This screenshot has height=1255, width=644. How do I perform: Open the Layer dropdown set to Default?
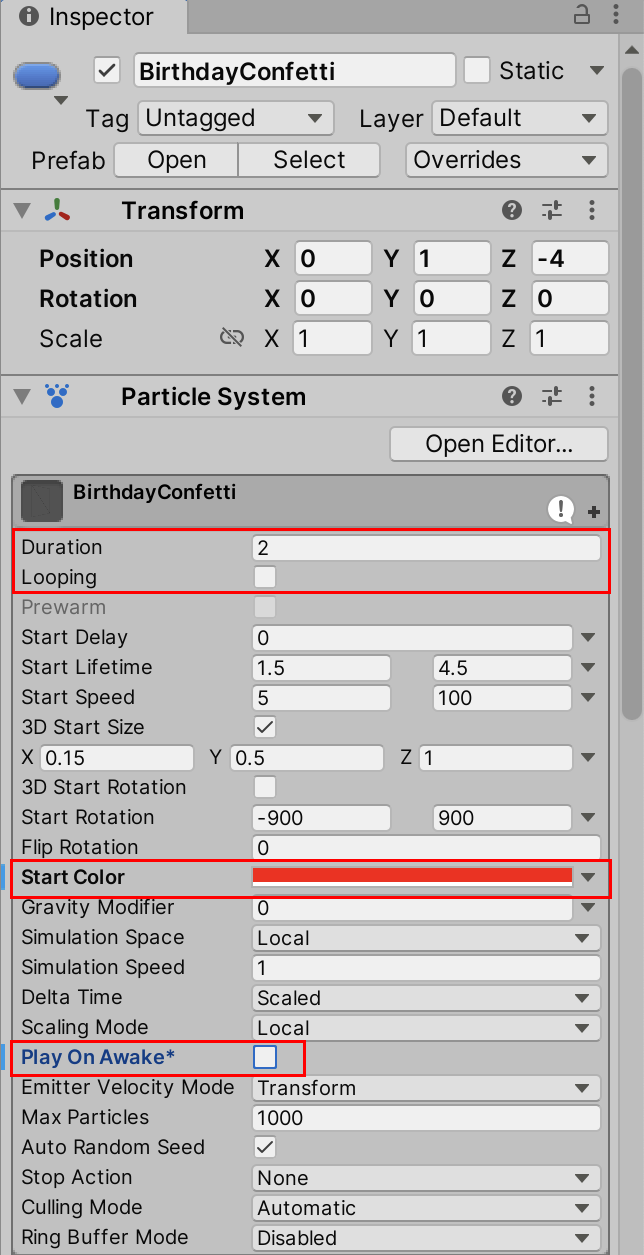point(520,118)
